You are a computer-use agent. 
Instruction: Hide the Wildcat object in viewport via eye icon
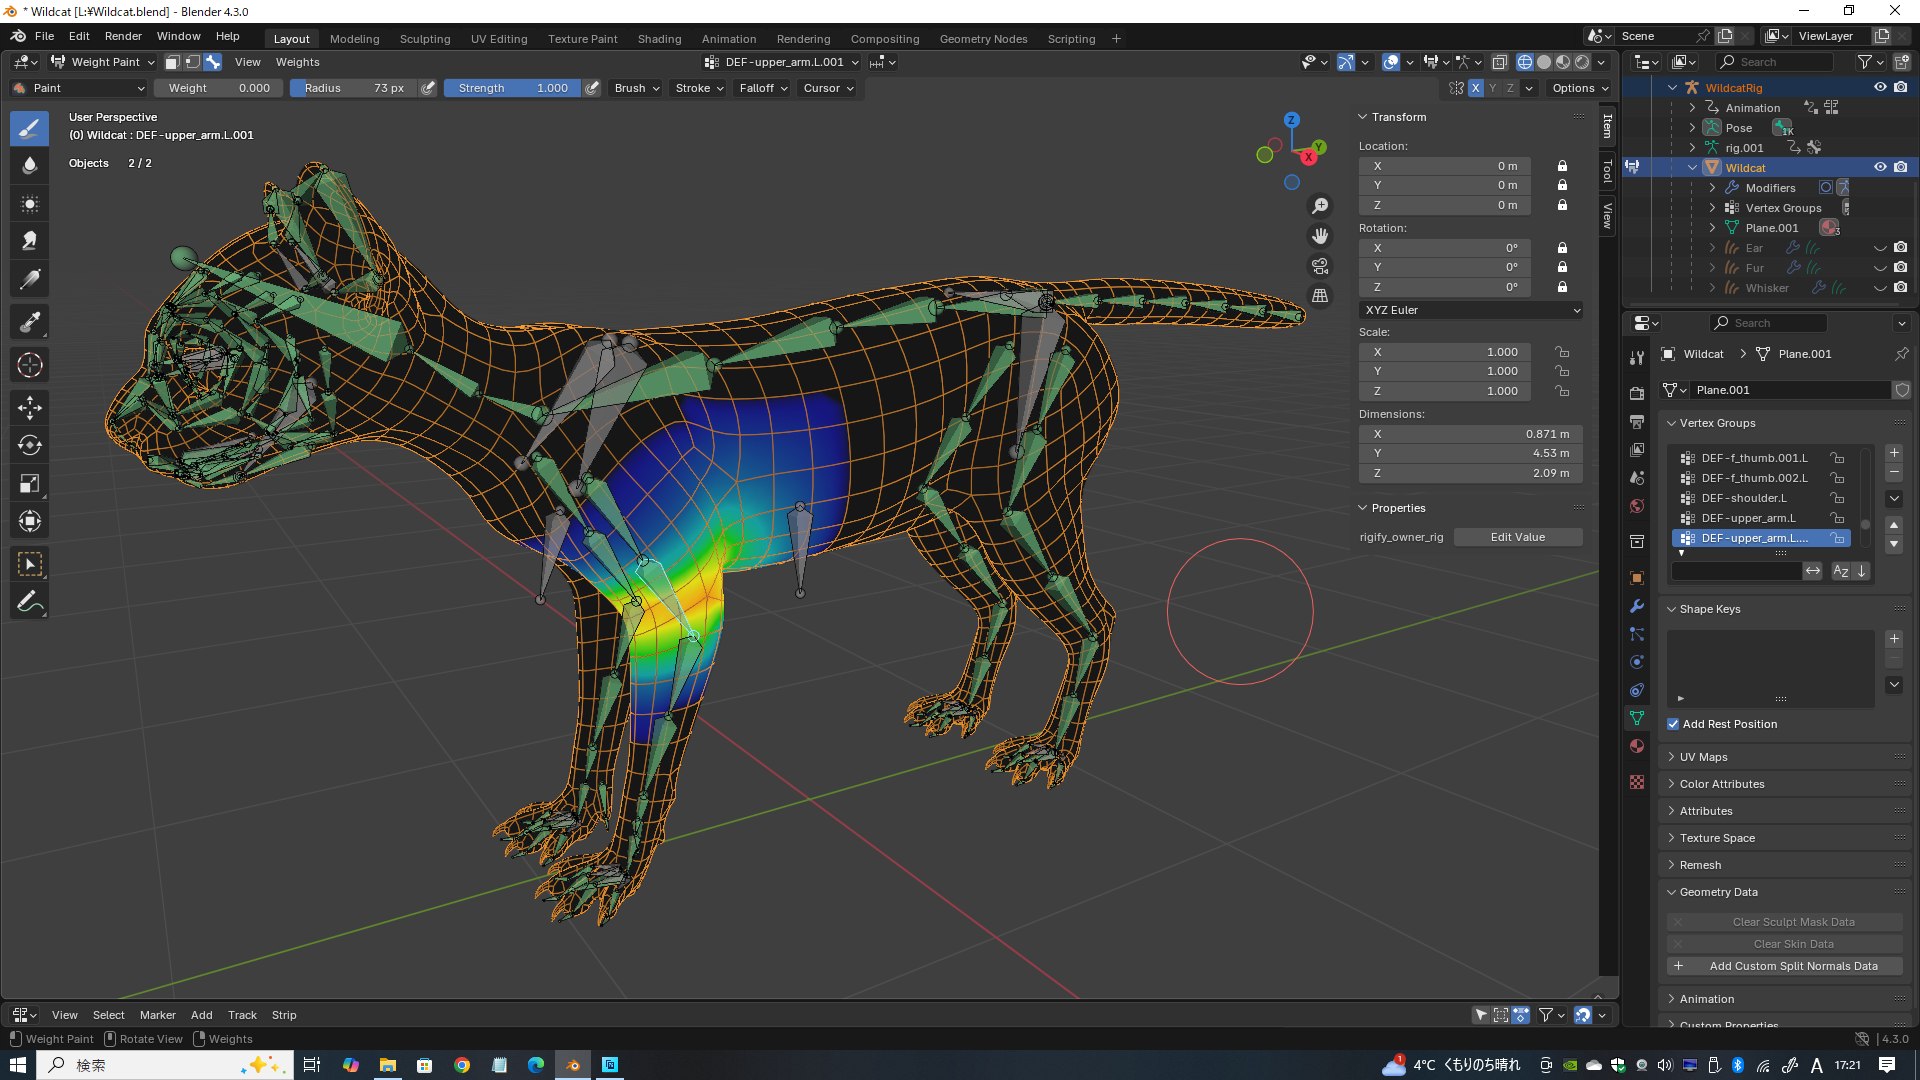[x=1880, y=168]
